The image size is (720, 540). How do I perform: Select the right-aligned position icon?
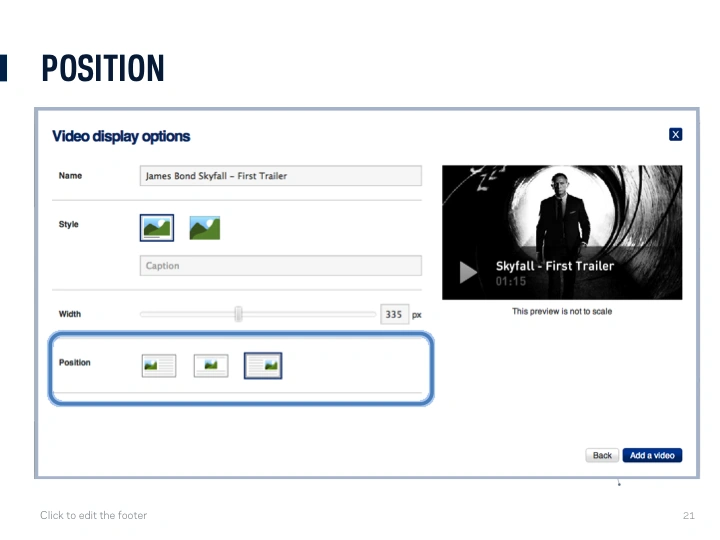pos(263,366)
